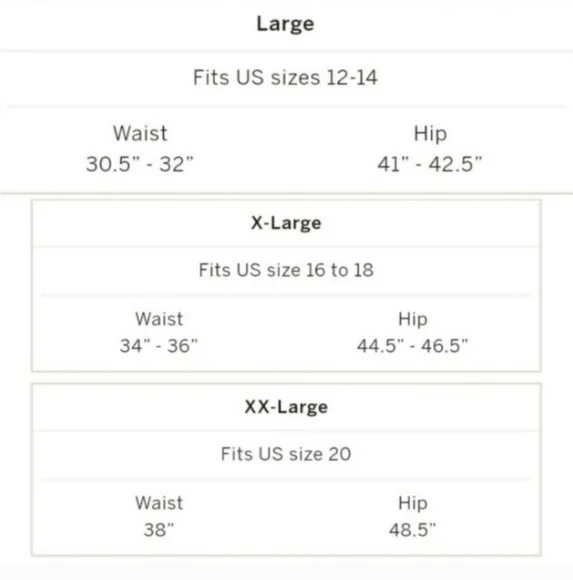Select the Large size heading
Image resolution: width=573 pixels, height=580 pixels.
coord(285,24)
